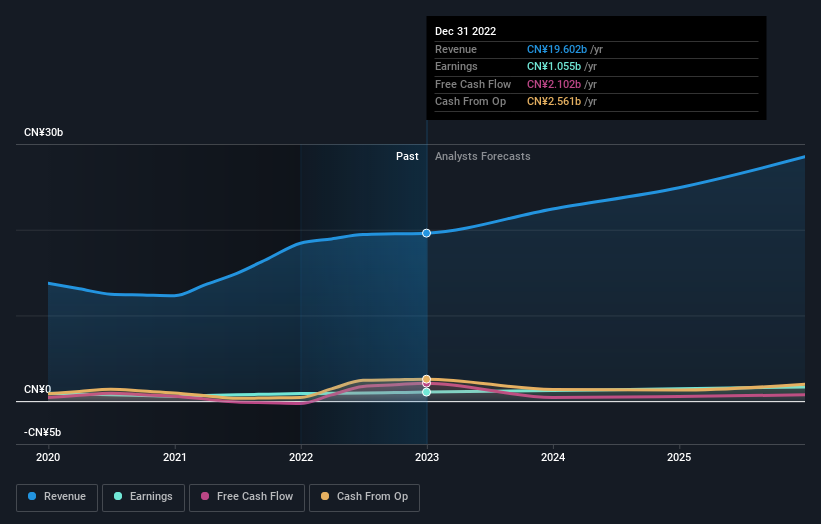The width and height of the screenshot is (821, 524).
Task: Click the 2025 x-axis label
Action: tap(679, 458)
